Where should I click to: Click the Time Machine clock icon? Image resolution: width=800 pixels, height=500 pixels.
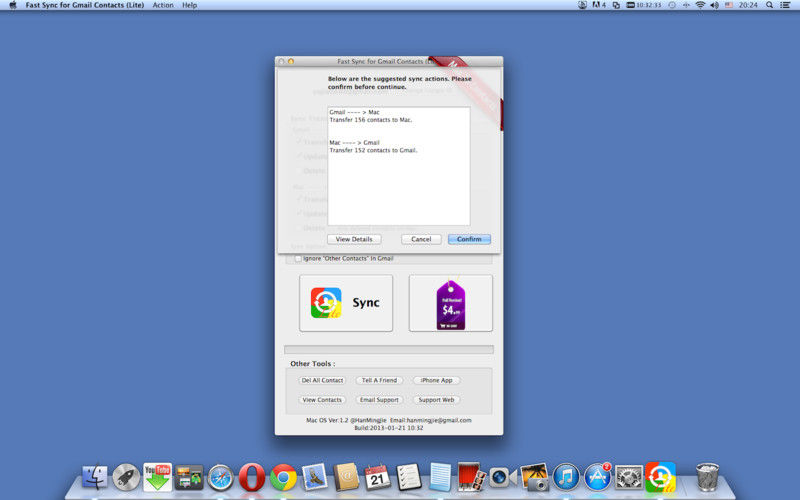(x=672, y=5)
